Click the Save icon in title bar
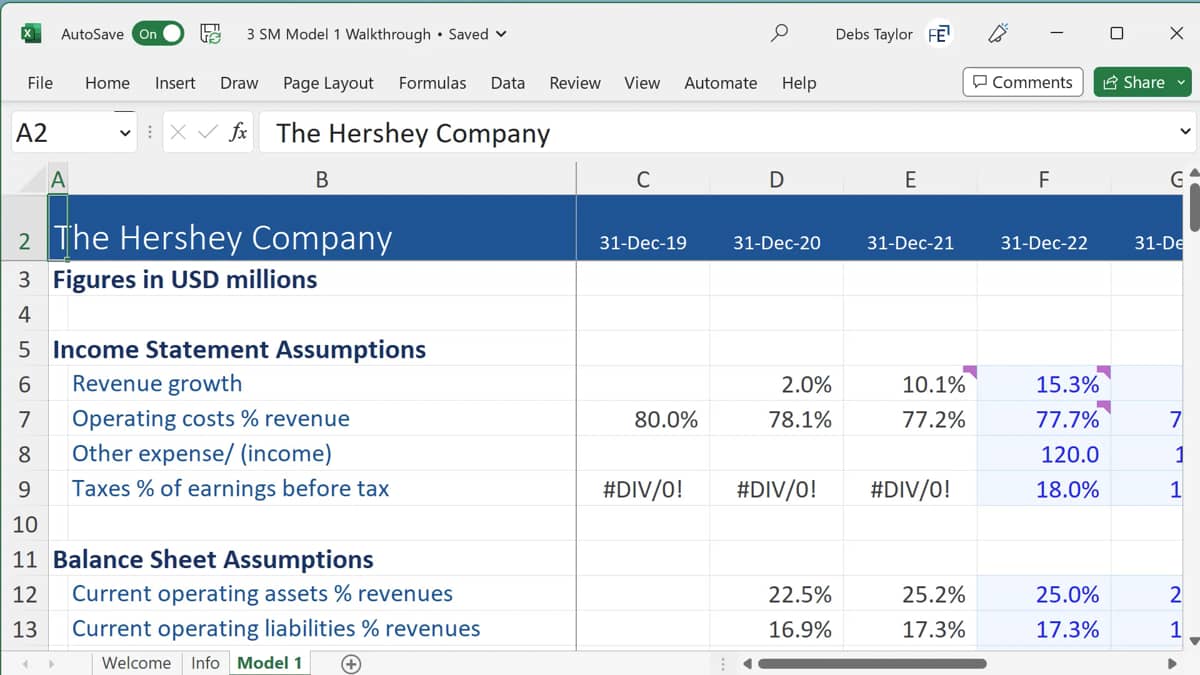1200x675 pixels. (211, 34)
